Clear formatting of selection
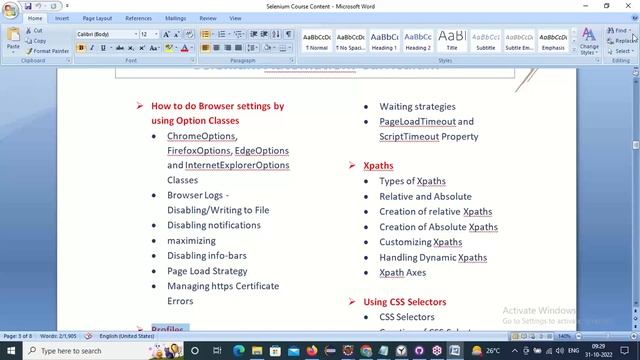The image size is (640, 360). [x=189, y=34]
